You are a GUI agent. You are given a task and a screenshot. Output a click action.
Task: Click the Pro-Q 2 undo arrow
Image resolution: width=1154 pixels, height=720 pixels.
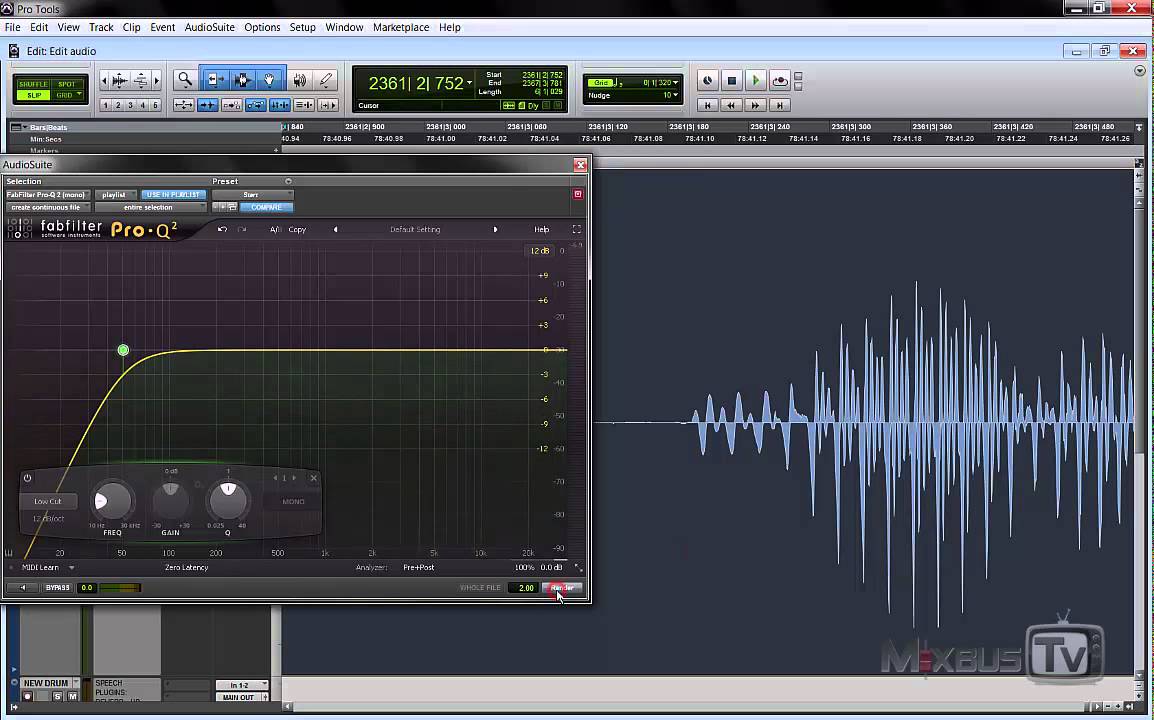(x=222, y=229)
